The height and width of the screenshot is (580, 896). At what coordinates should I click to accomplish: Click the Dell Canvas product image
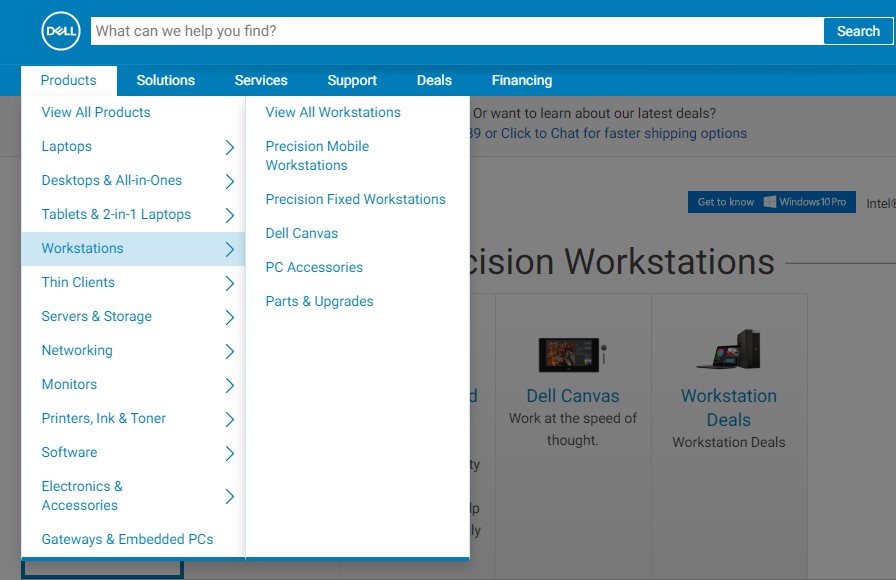[573, 354]
